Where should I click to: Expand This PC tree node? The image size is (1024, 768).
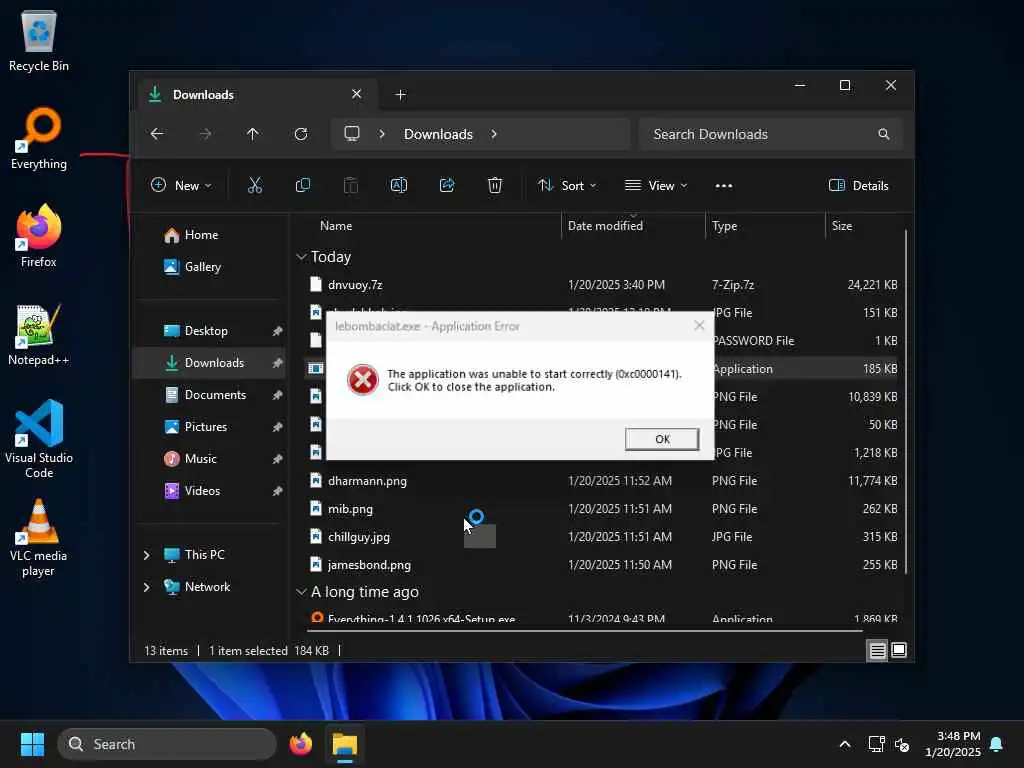point(146,554)
